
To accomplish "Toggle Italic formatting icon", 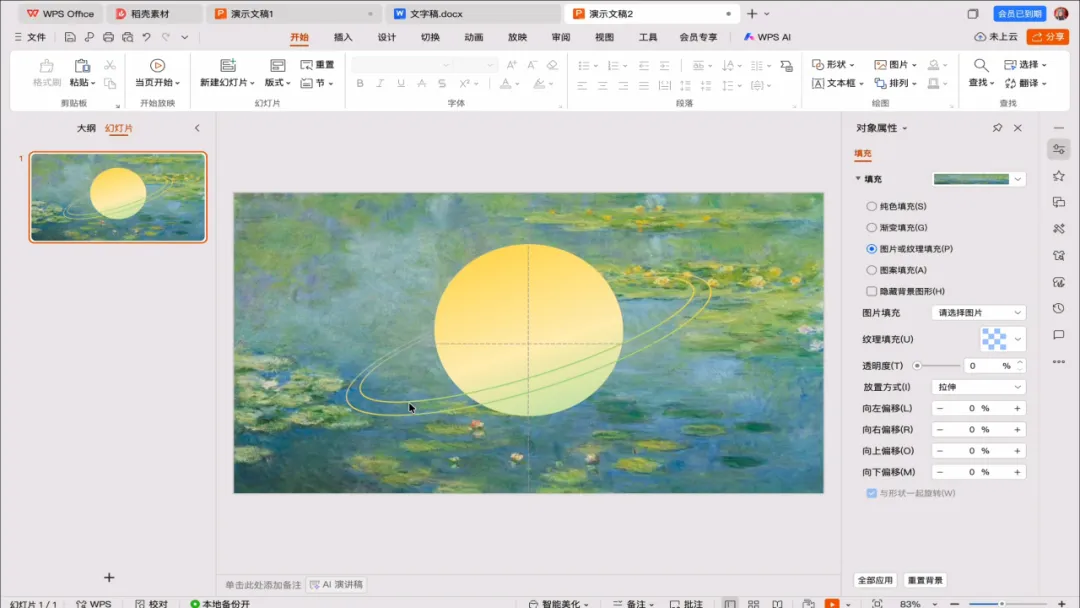I will (380, 83).
